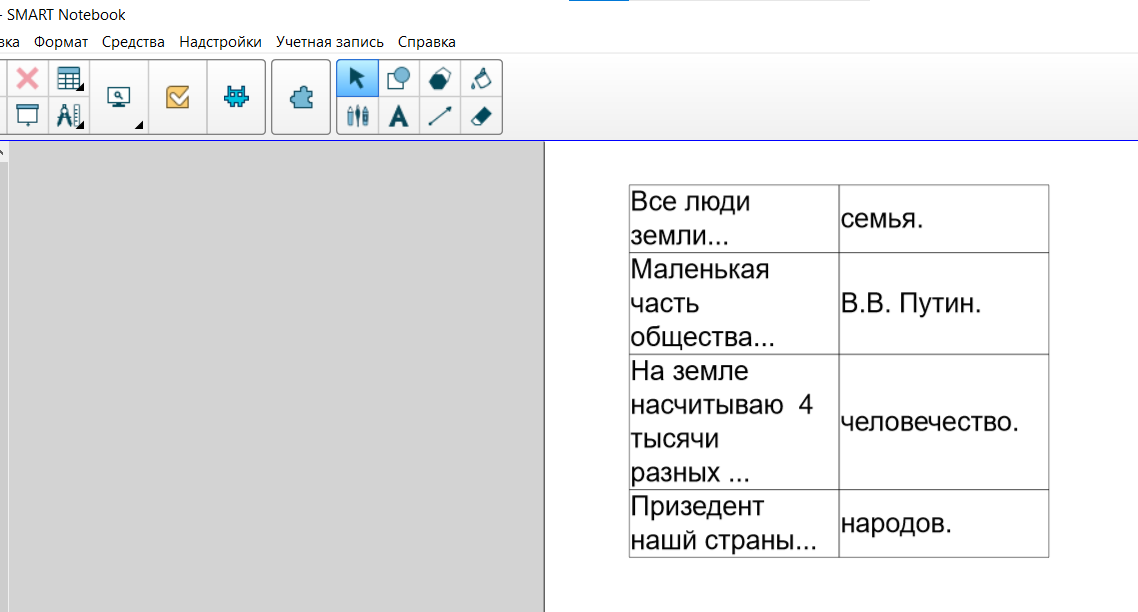Open the Справка menu
The image size is (1138, 612).
(x=427, y=42)
